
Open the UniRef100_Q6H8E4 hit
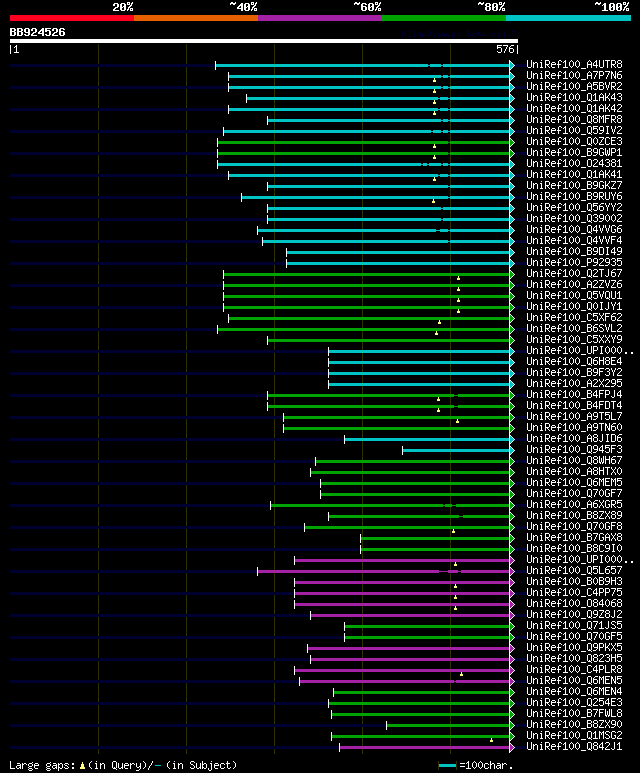click(x=574, y=361)
